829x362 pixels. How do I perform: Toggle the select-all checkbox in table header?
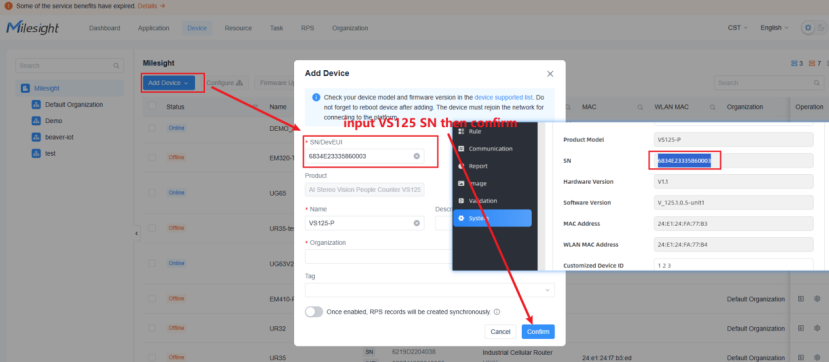(152, 106)
